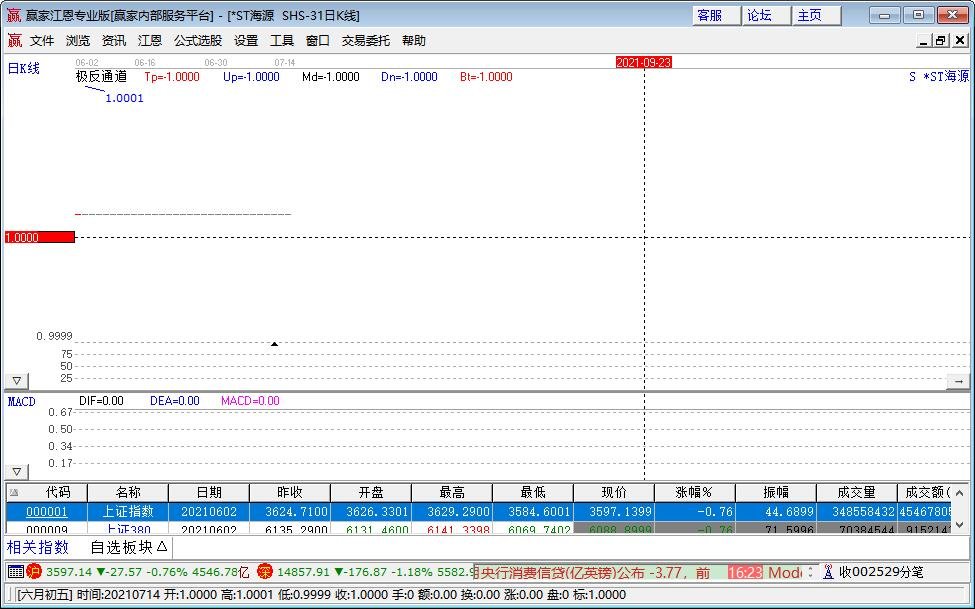Switch to the 自选板块 tab

(x=129, y=547)
